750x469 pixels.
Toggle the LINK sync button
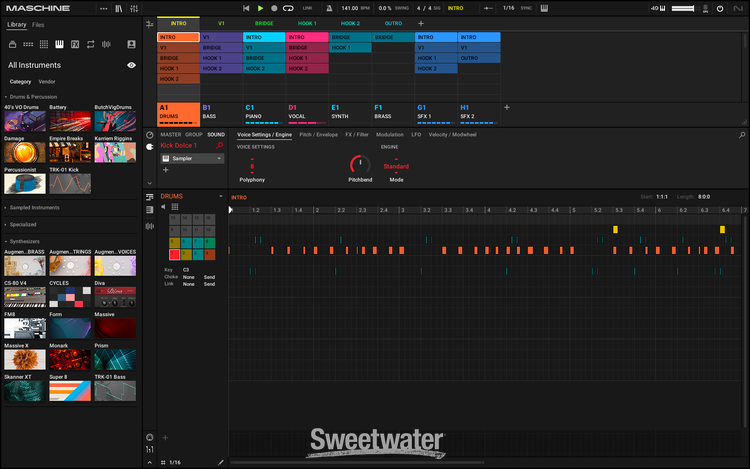point(307,8)
